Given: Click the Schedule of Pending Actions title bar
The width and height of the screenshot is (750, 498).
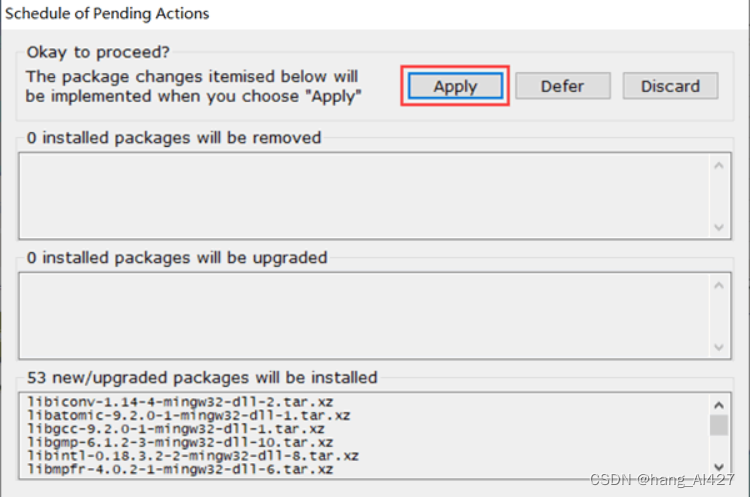Looking at the screenshot, I should coord(300,14).
